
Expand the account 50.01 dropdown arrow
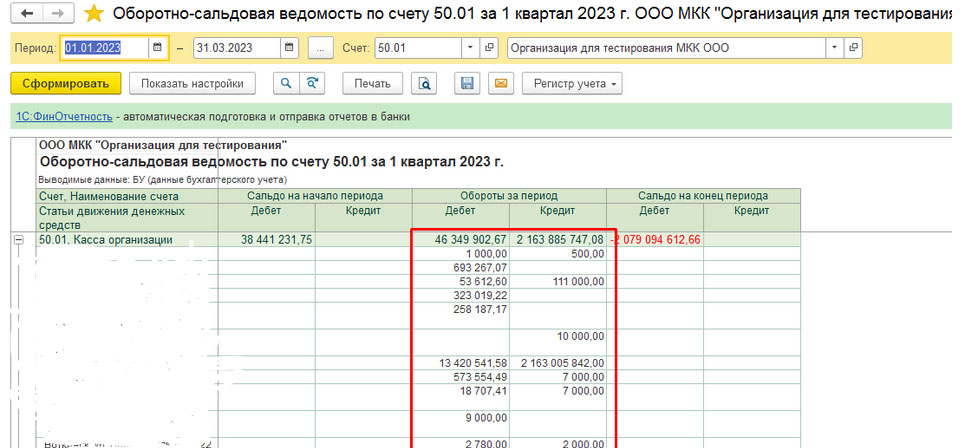click(x=471, y=48)
